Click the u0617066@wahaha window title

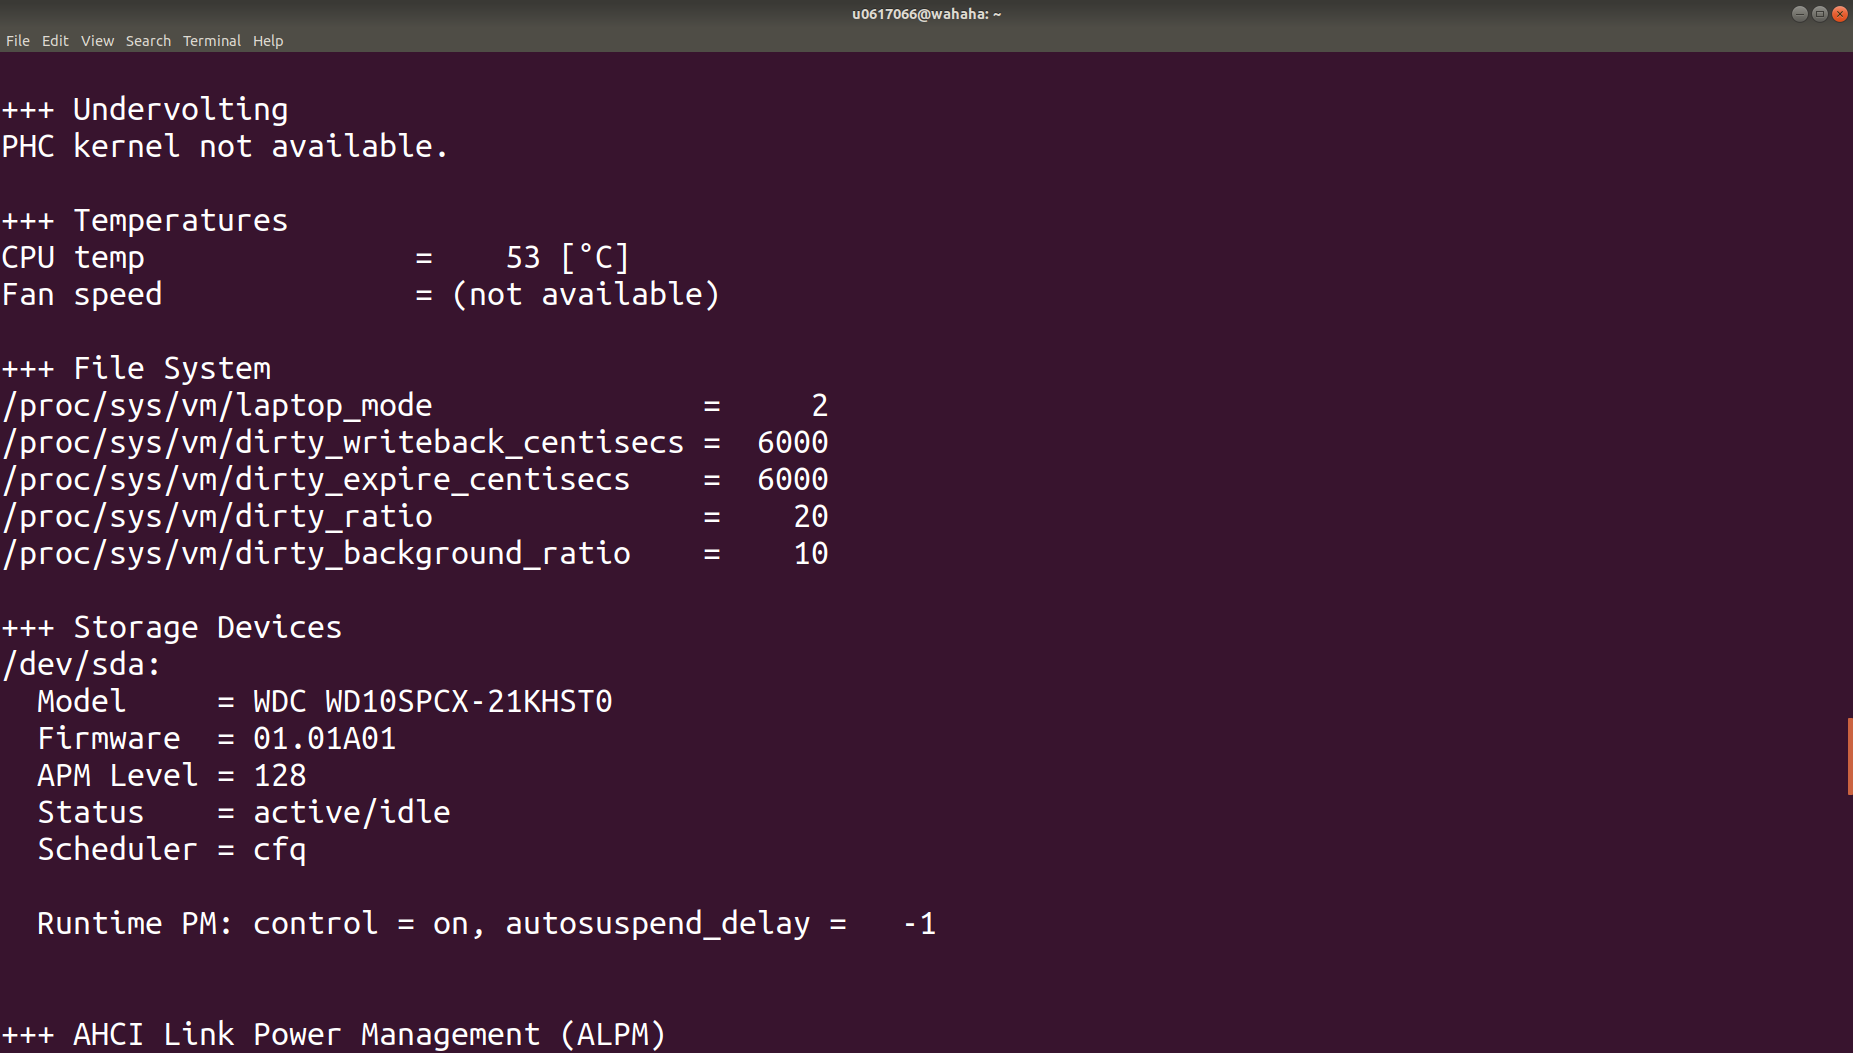(x=926, y=14)
